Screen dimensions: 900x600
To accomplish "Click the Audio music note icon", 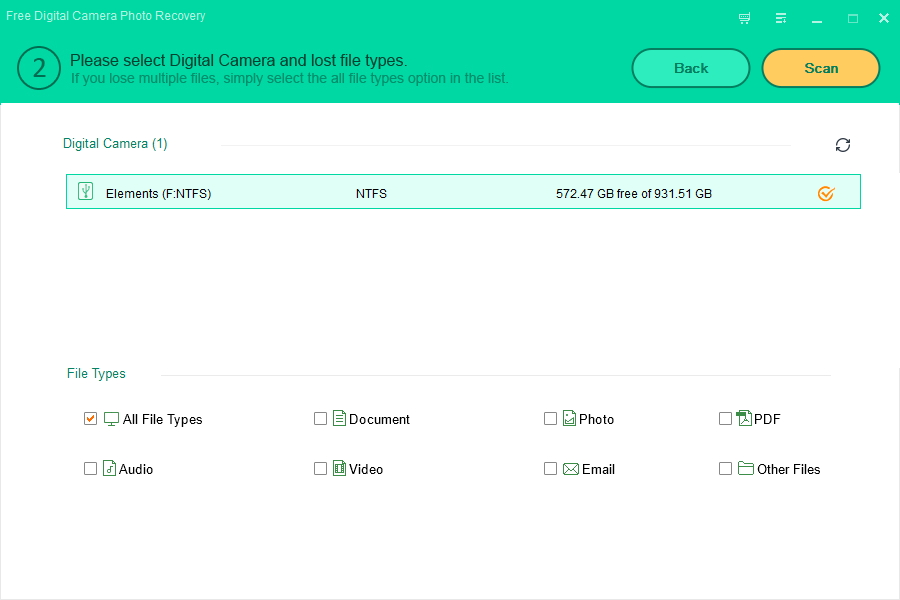I will (109, 468).
